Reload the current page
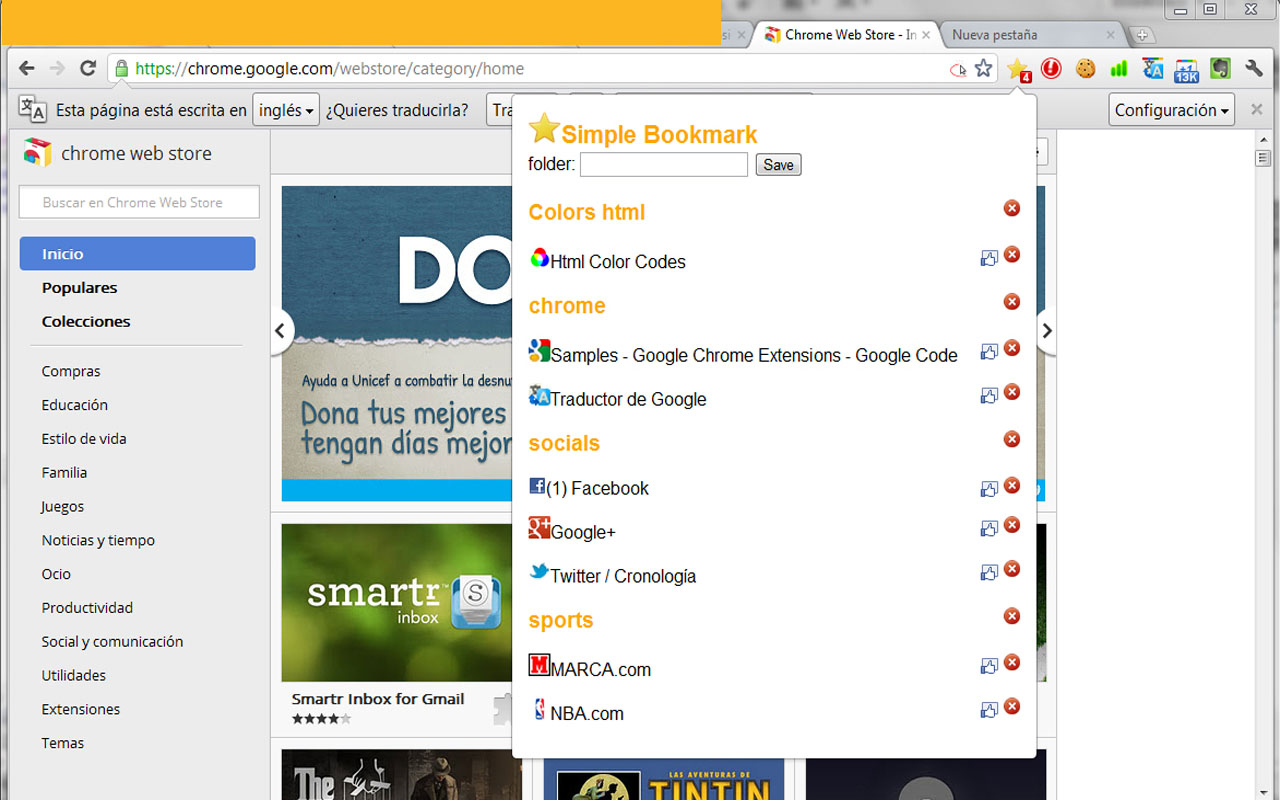This screenshot has width=1280, height=800. point(87,68)
